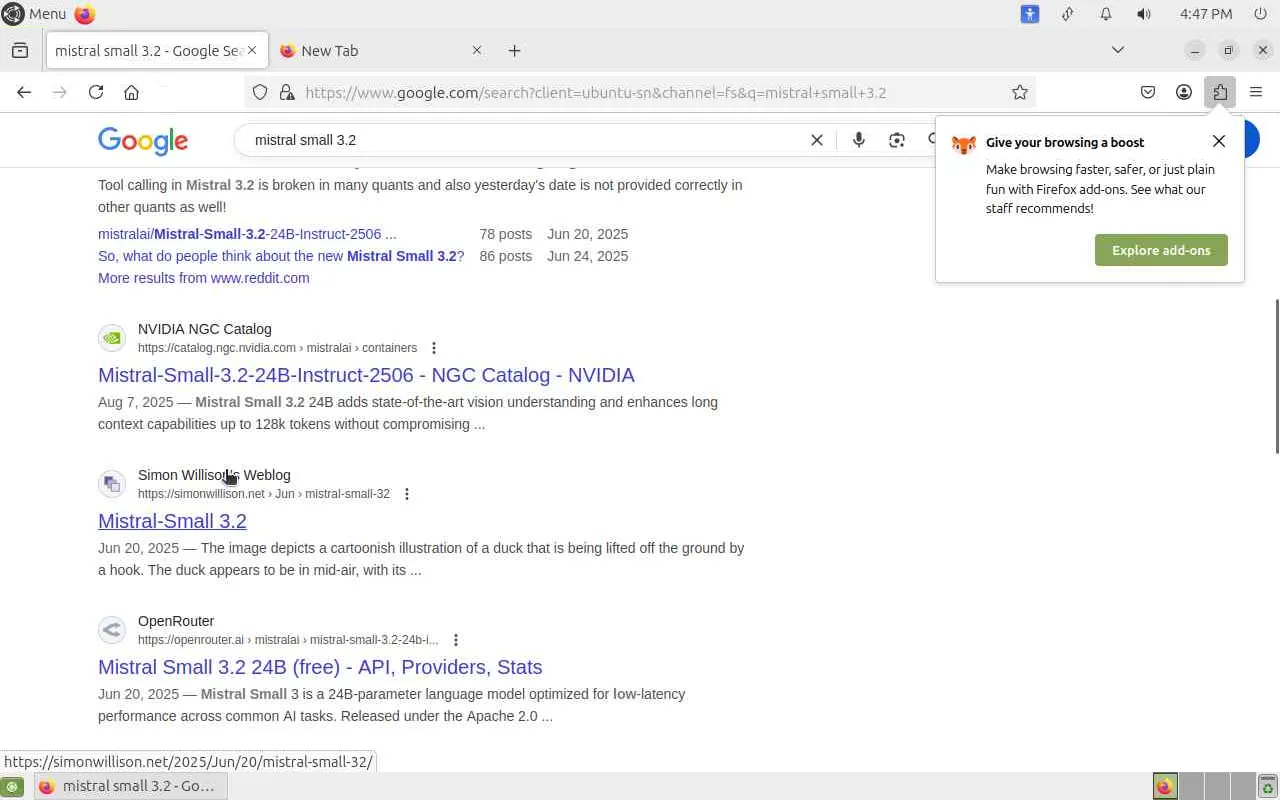This screenshot has width=1280, height=800.
Task: Click the page vertical scrollbar thumb
Action: tap(1276, 376)
